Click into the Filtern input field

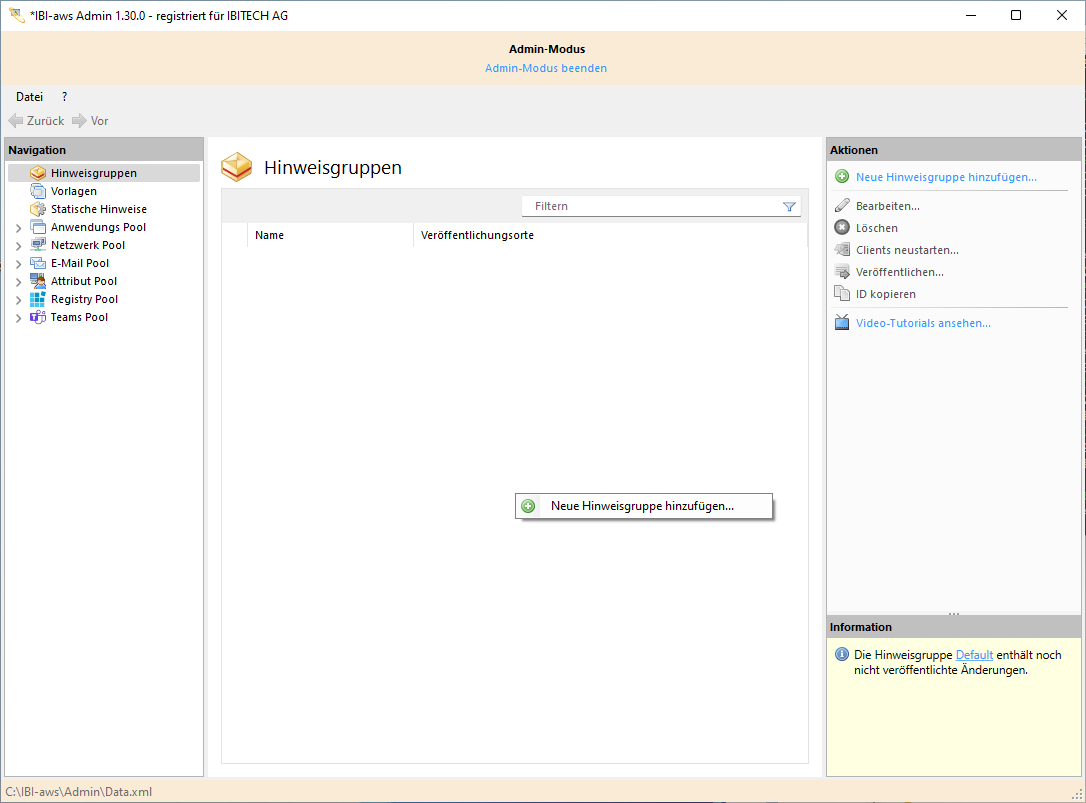(x=650, y=206)
